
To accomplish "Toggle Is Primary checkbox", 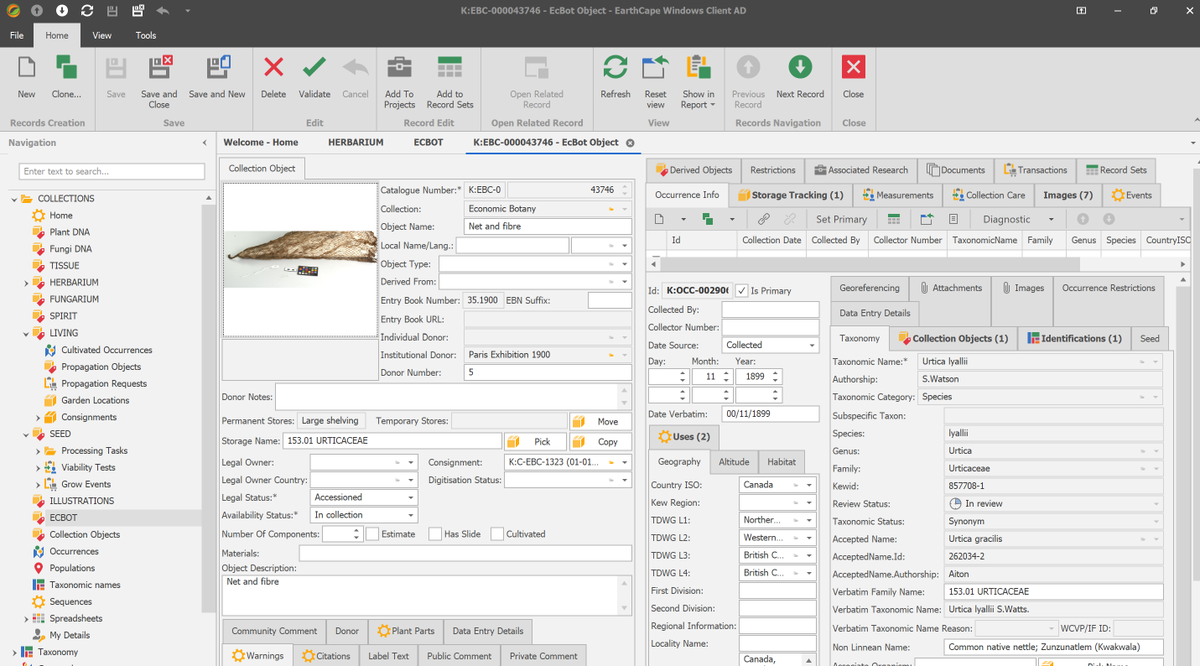I will 741,290.
